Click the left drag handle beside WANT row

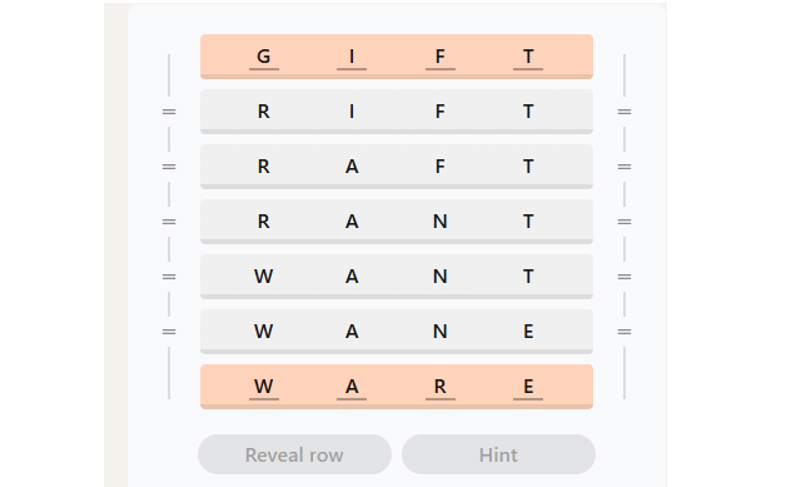pos(169,277)
